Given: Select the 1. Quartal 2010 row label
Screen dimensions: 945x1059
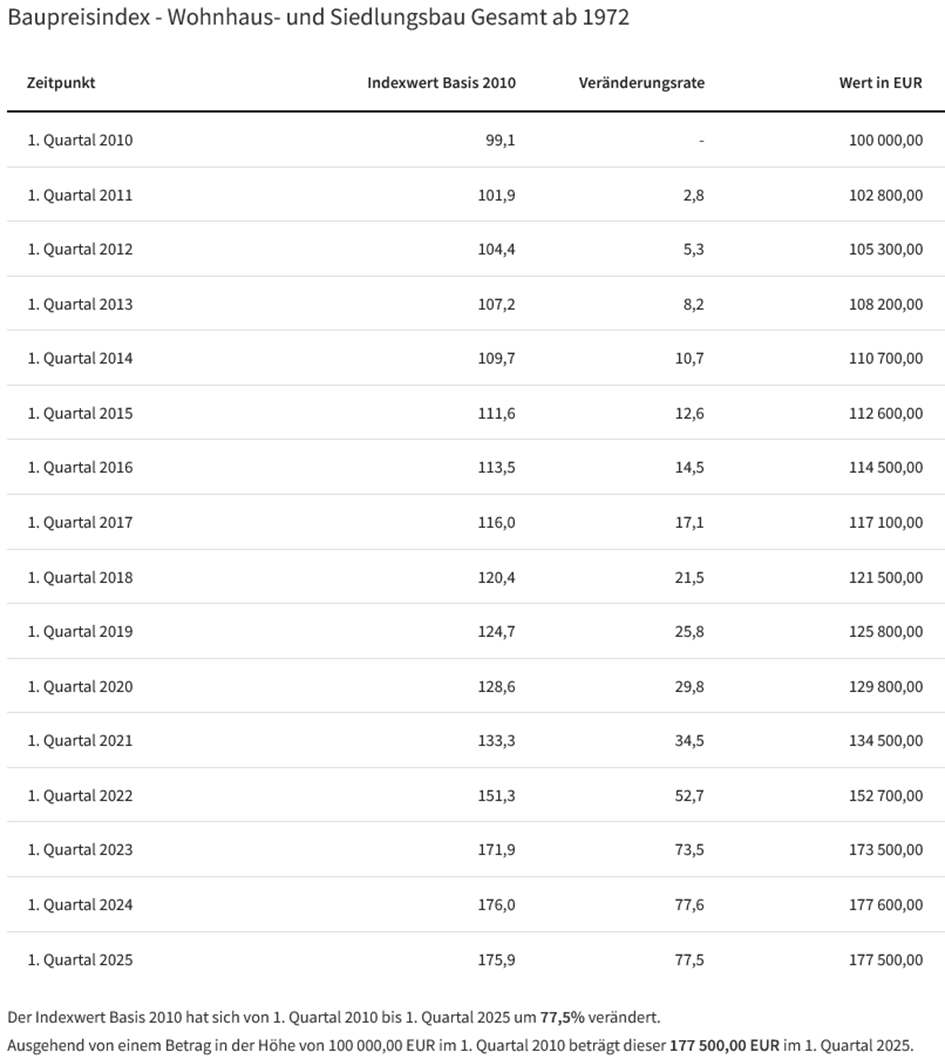Looking at the screenshot, I should [80, 140].
